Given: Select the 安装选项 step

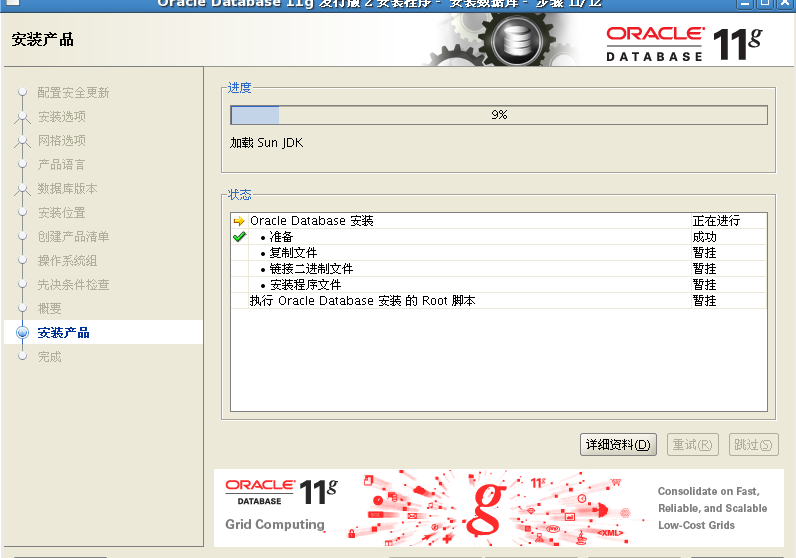Looking at the screenshot, I should pyautogui.click(x=61, y=116).
